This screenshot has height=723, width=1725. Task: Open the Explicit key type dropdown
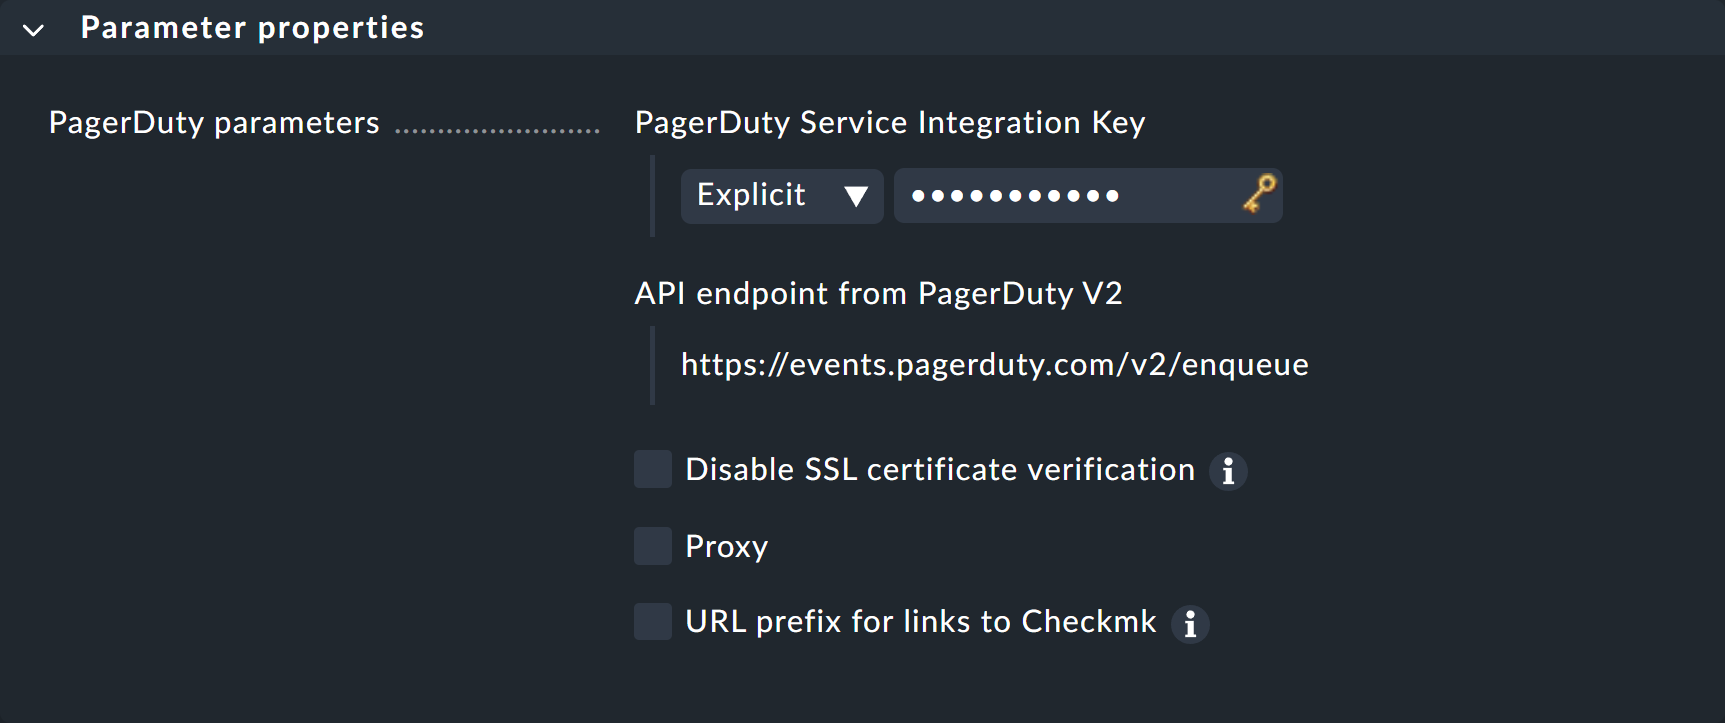(782, 196)
